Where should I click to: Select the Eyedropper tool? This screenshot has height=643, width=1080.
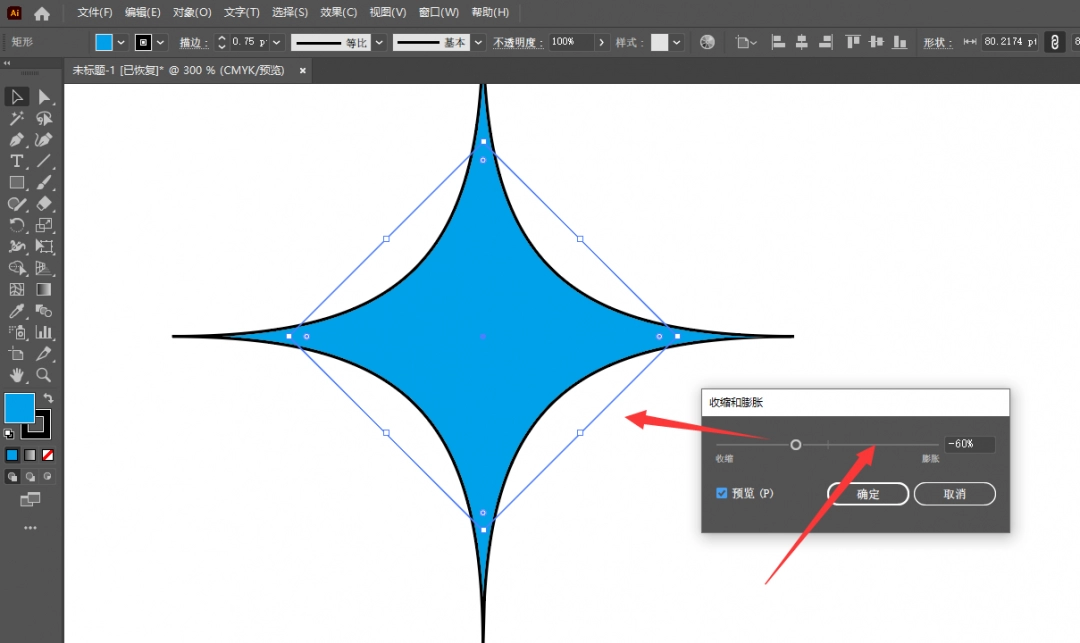pos(17,311)
